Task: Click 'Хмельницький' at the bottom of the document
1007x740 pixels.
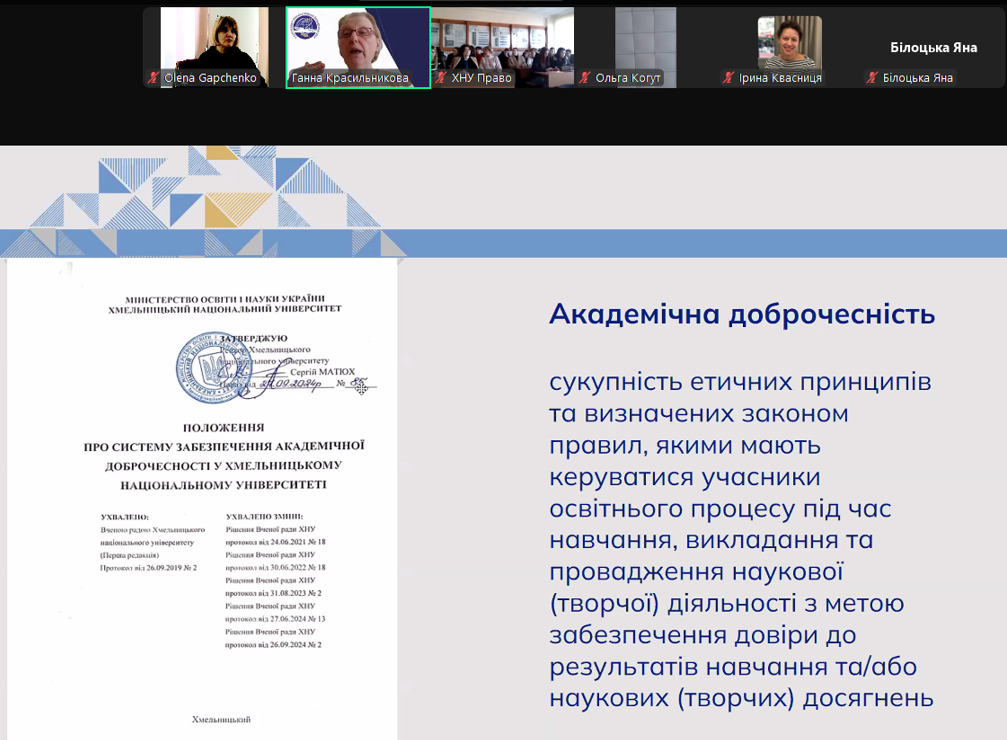Action: point(220,719)
